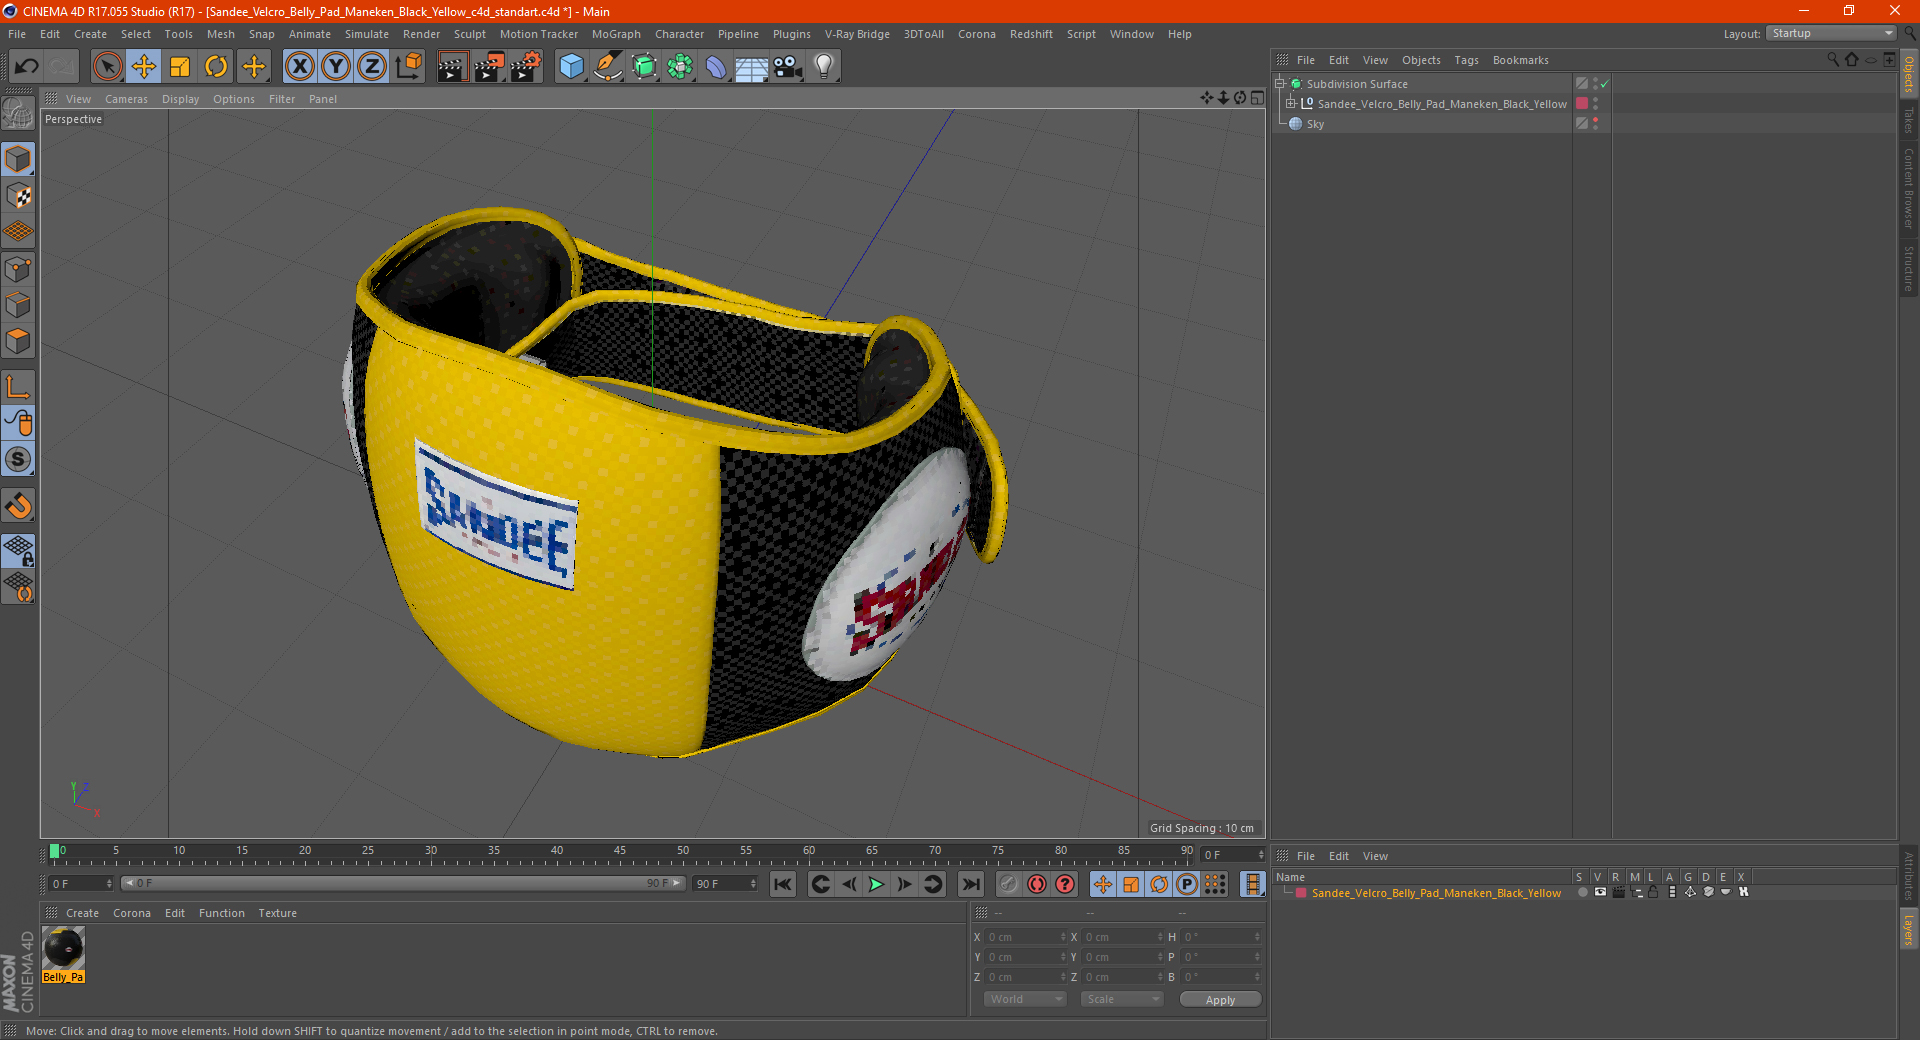Open the MoGraph menu

point(616,34)
